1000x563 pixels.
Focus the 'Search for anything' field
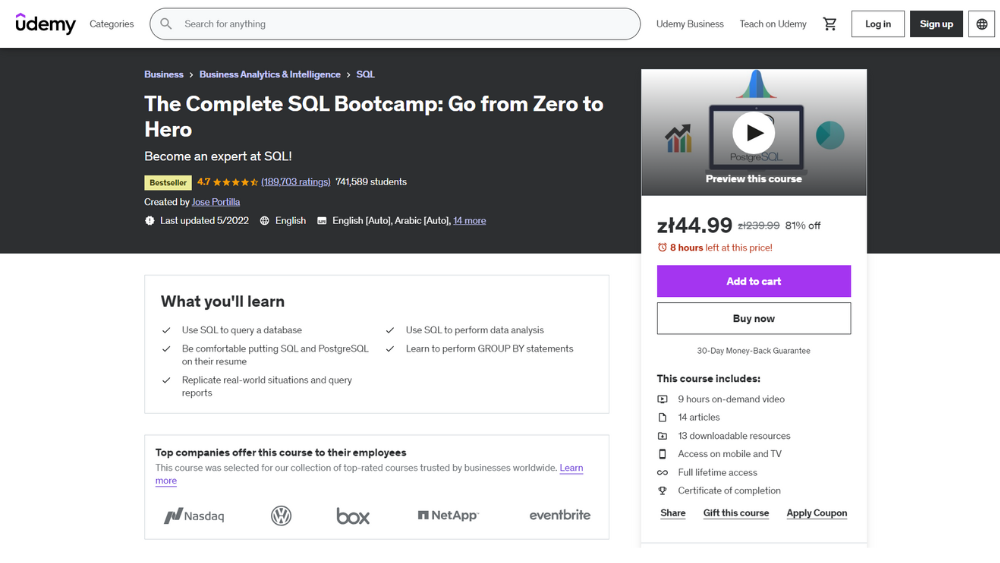point(395,24)
